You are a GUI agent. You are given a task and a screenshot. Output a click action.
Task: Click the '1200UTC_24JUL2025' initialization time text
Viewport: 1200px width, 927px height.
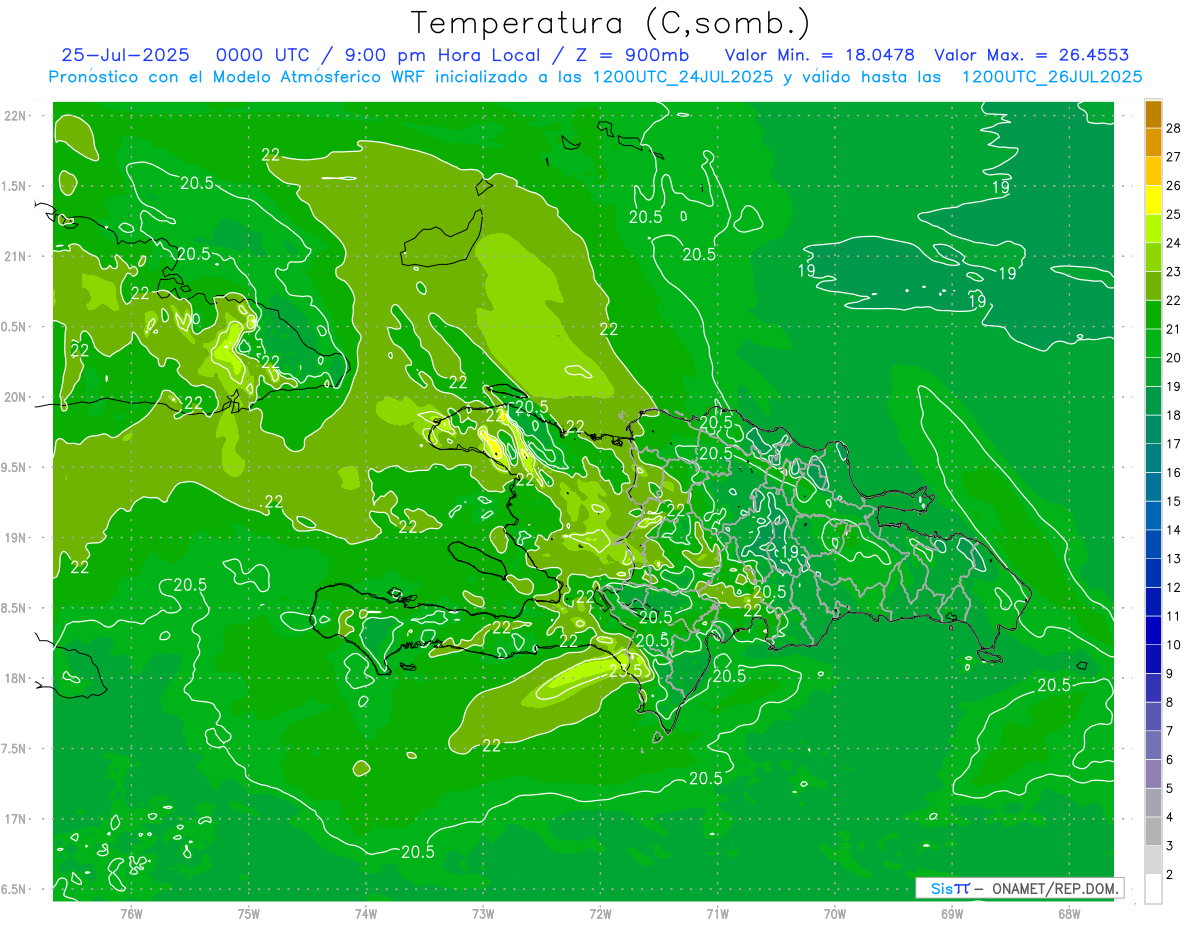click(683, 76)
